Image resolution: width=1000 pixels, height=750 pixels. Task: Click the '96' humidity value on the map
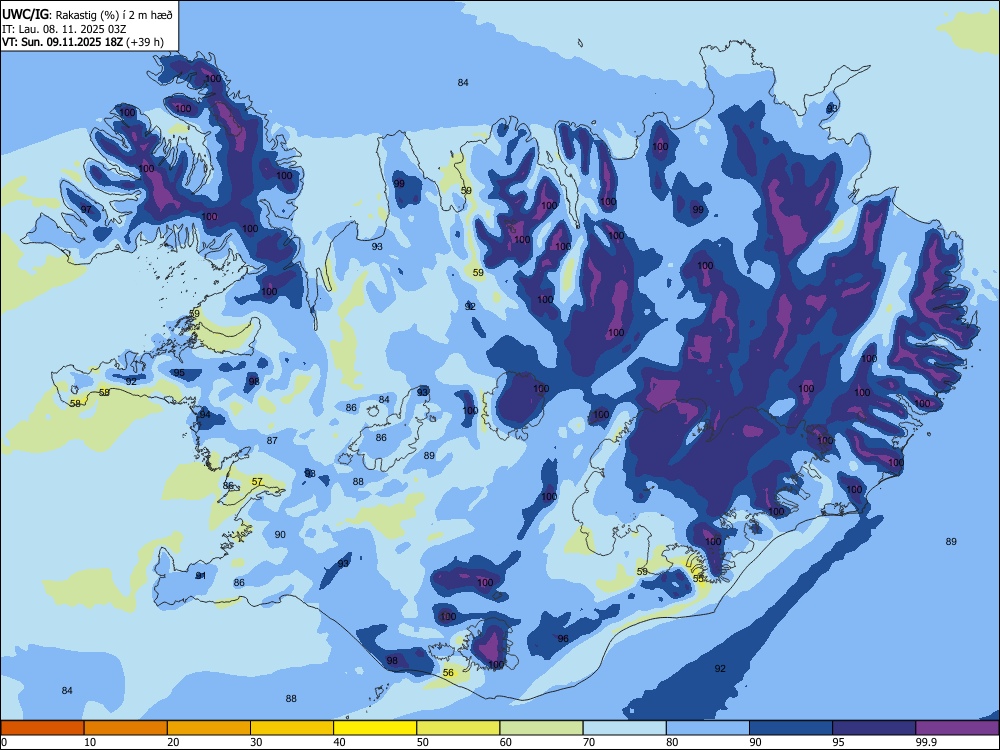coord(562,638)
